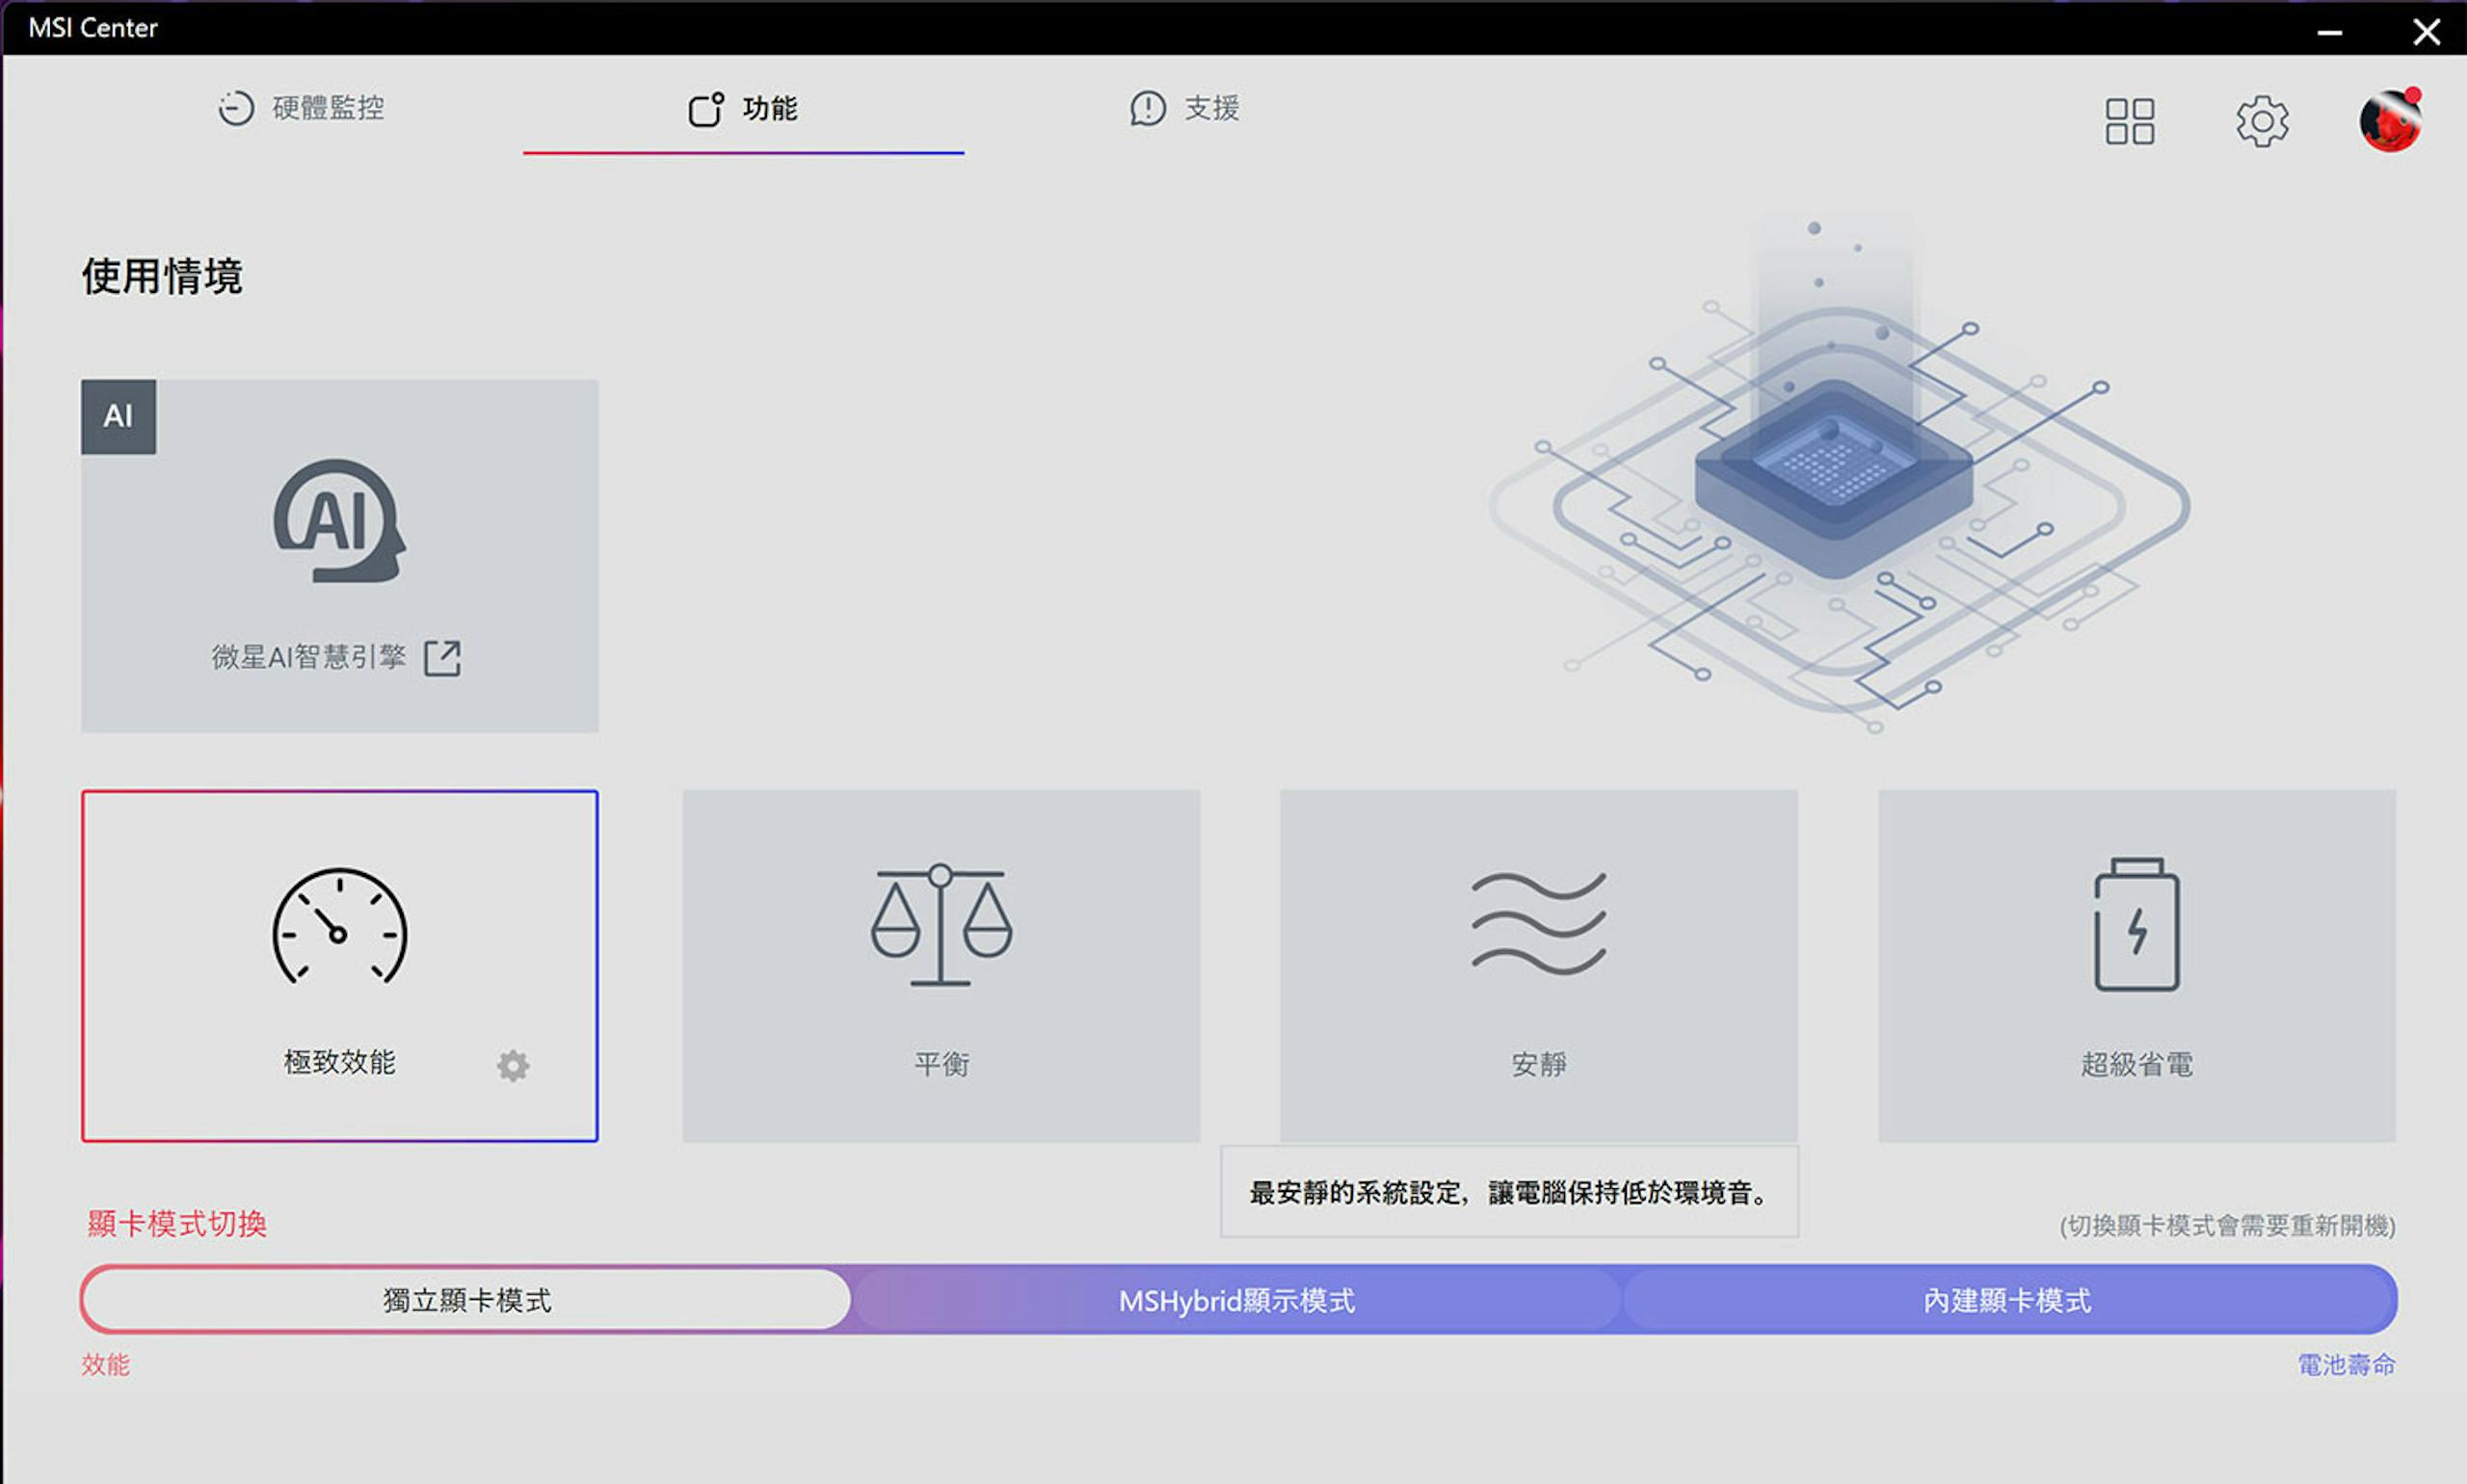Choose MSHybrid顯示模式 GPU mode

pyautogui.click(x=1237, y=1300)
